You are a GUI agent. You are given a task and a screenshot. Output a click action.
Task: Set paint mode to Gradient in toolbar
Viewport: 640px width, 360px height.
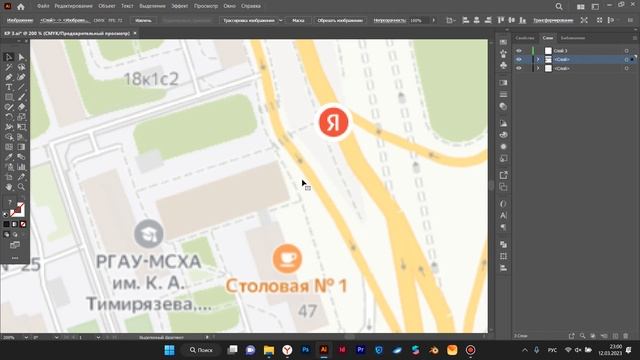[15, 224]
